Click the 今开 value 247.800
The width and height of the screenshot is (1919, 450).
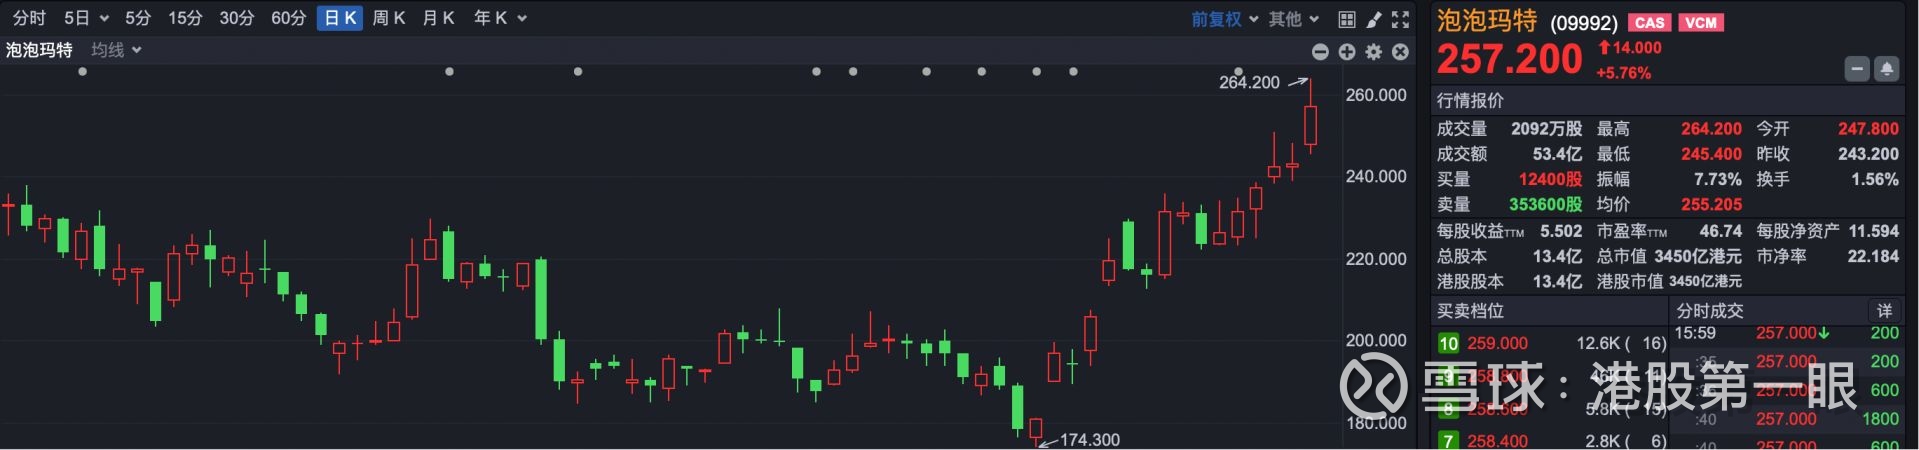pos(1868,129)
